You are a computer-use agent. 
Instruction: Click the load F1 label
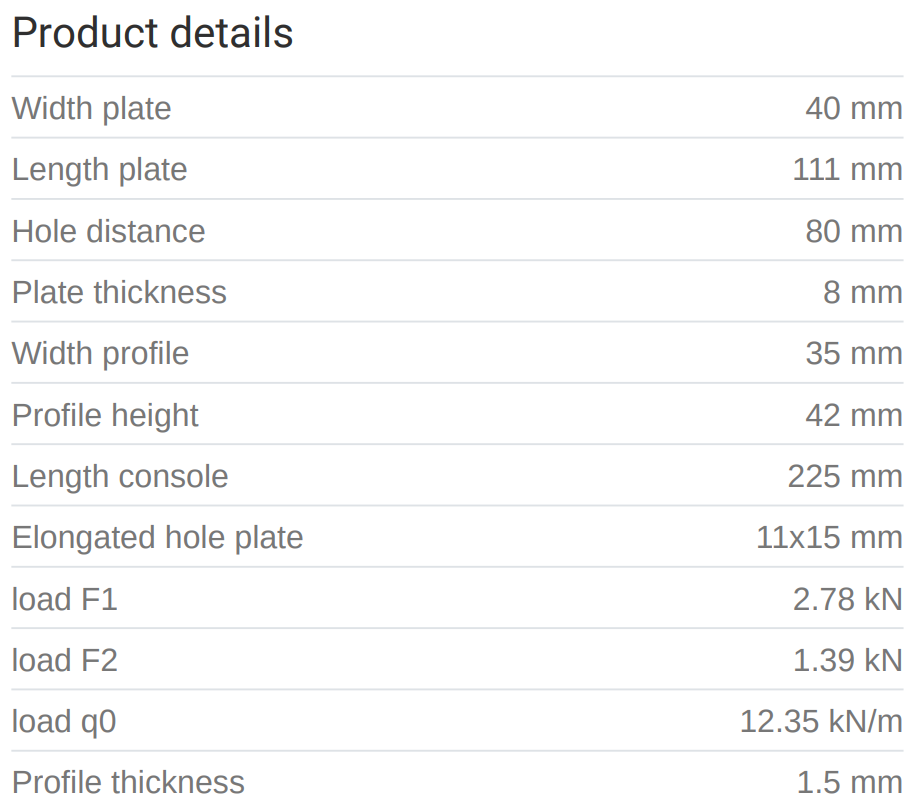coord(64,599)
